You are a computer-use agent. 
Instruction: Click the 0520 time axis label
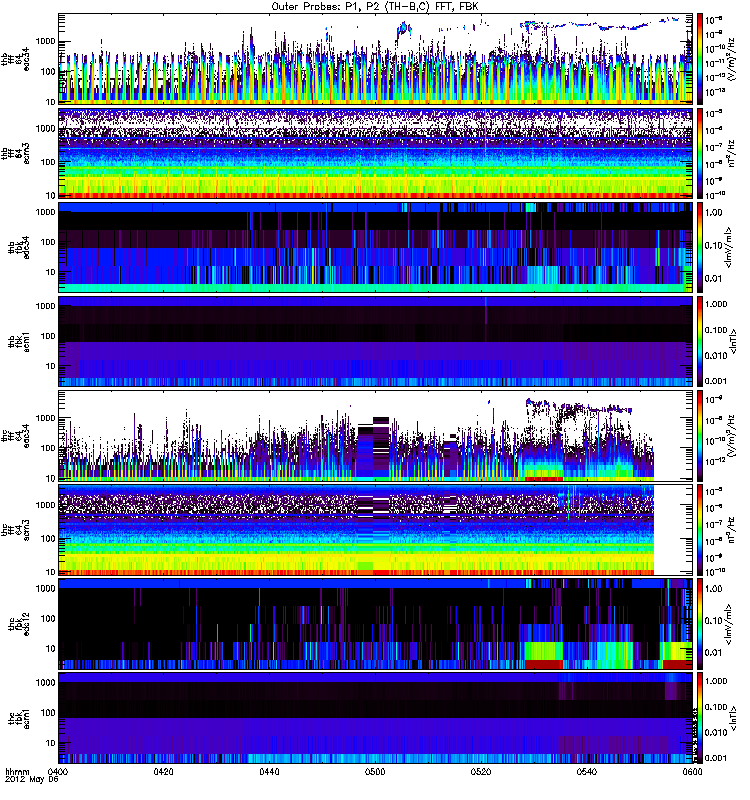click(481, 771)
